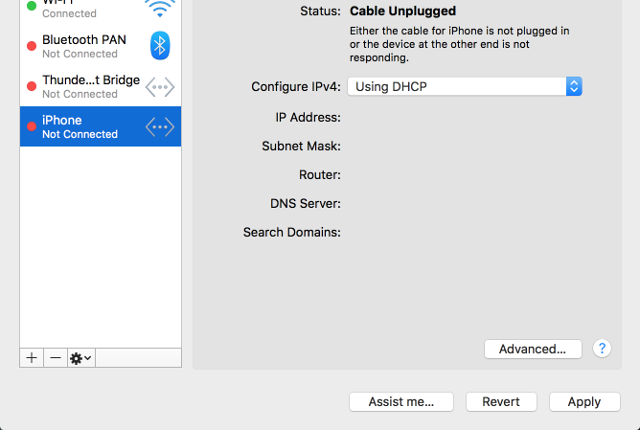Select the Thunderbolt Bridge service
Image resolution: width=640 pixels, height=430 pixels.
(x=100, y=86)
